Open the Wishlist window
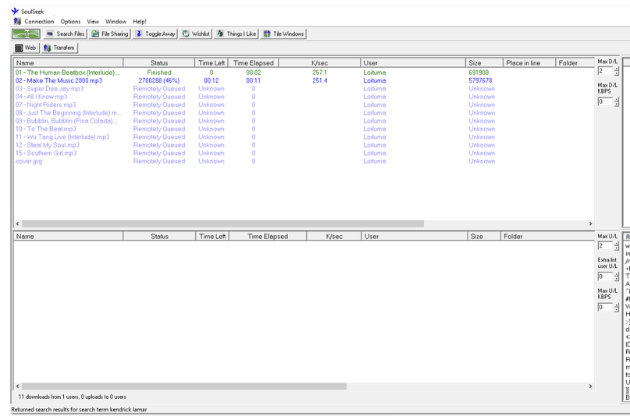Image resolution: width=630 pixels, height=420 pixels. 196,34
